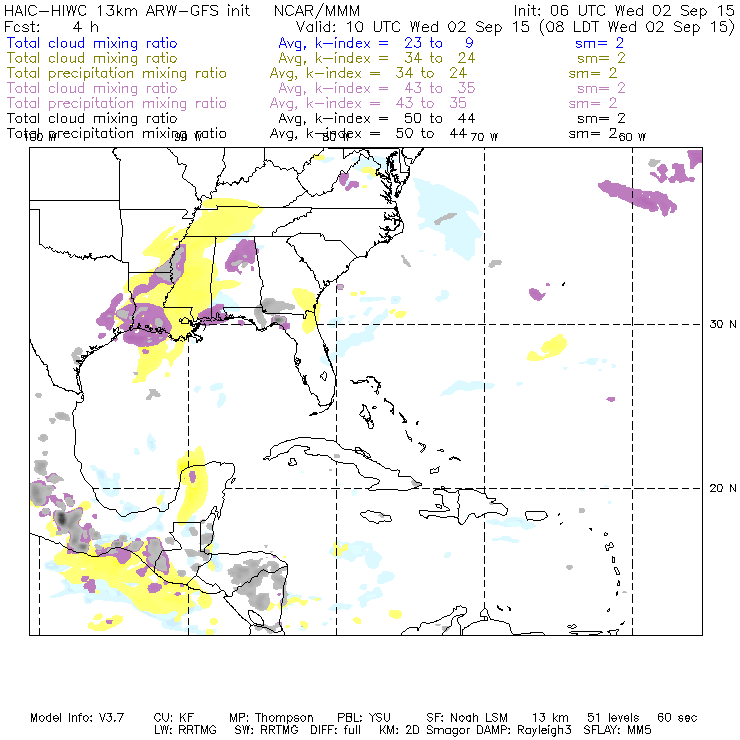
Task: Select the 'NCAR/MMM' header label
Action: coord(317,11)
